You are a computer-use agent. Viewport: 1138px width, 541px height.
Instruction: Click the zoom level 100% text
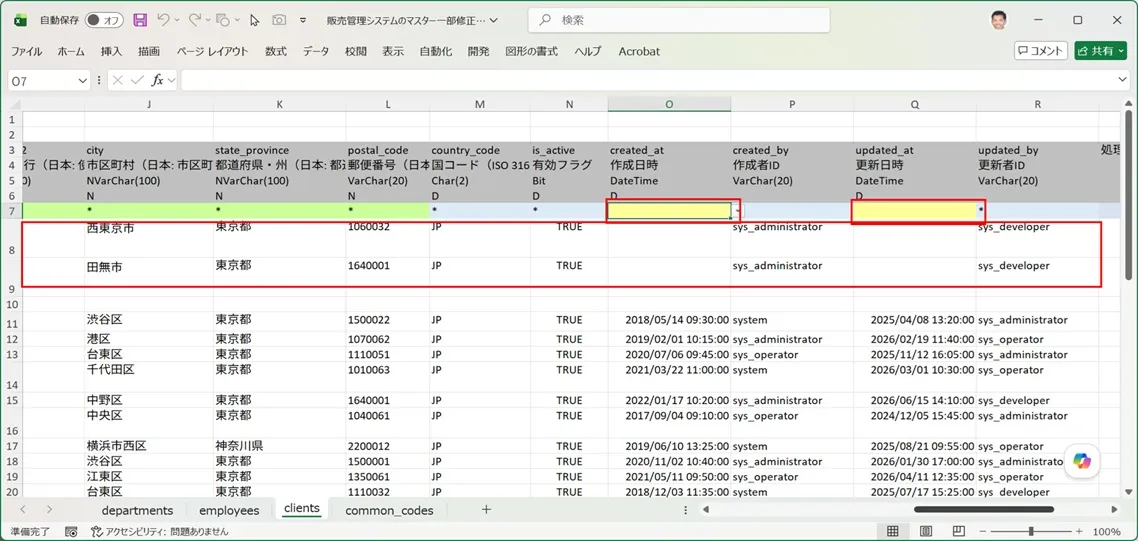point(1107,532)
